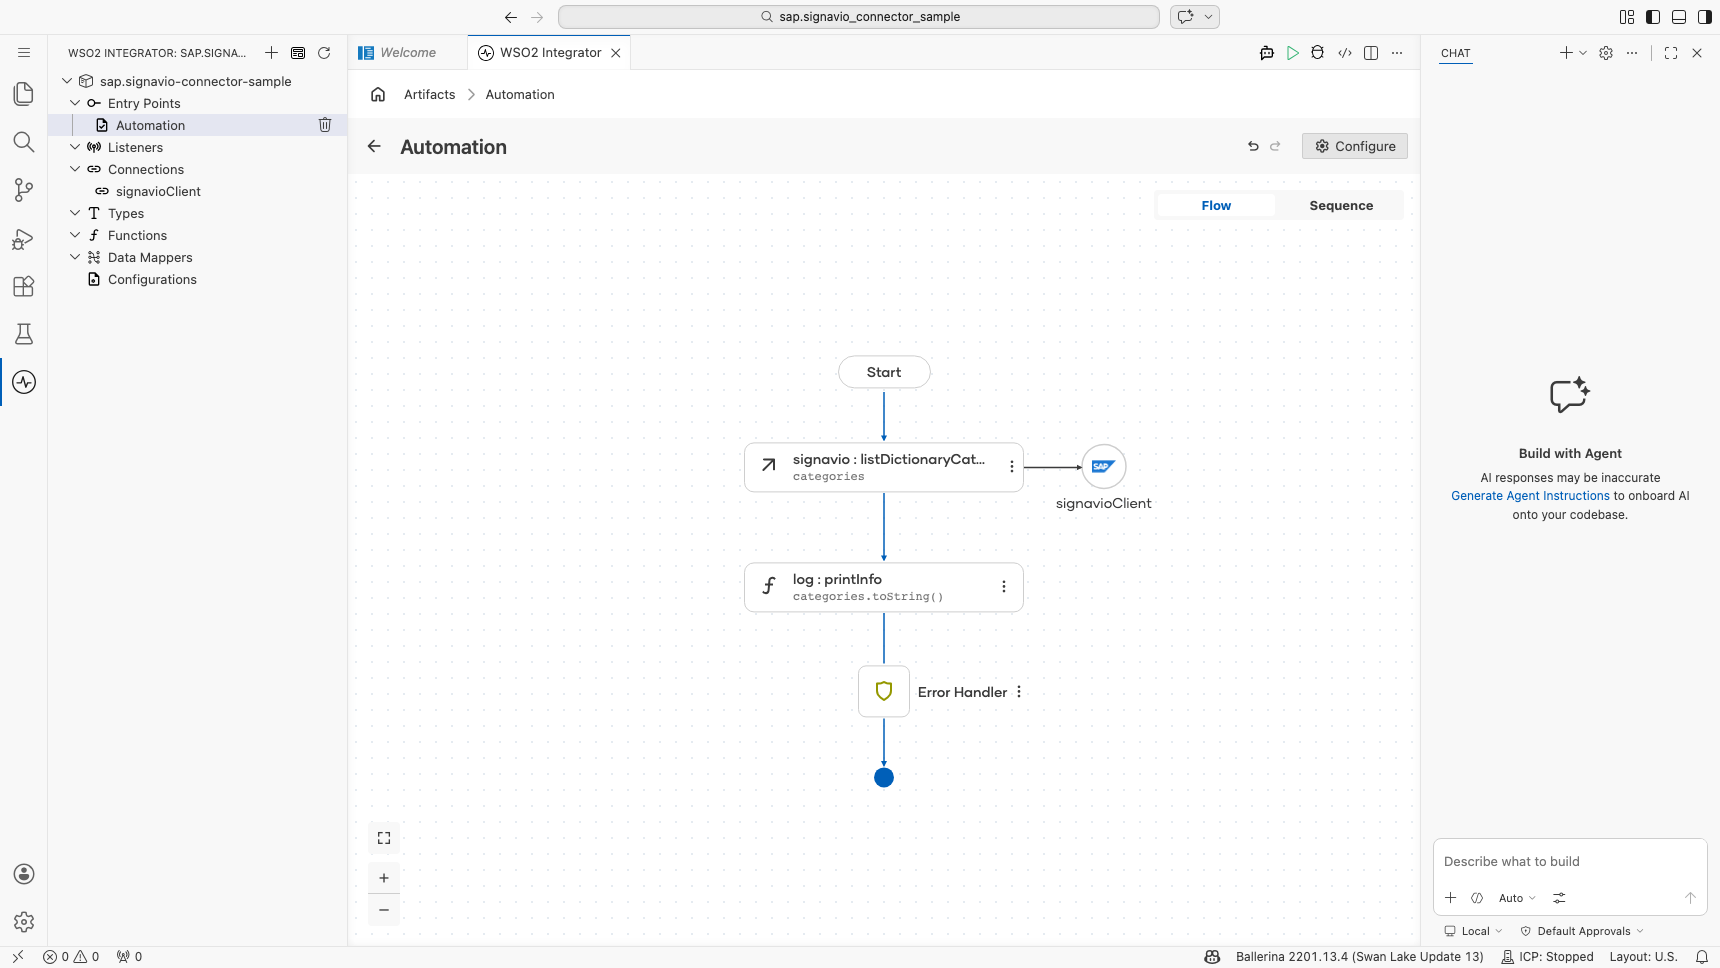The image size is (1720, 968).
Task: Refresh the WSO2 Integrator project tree
Action: [324, 53]
